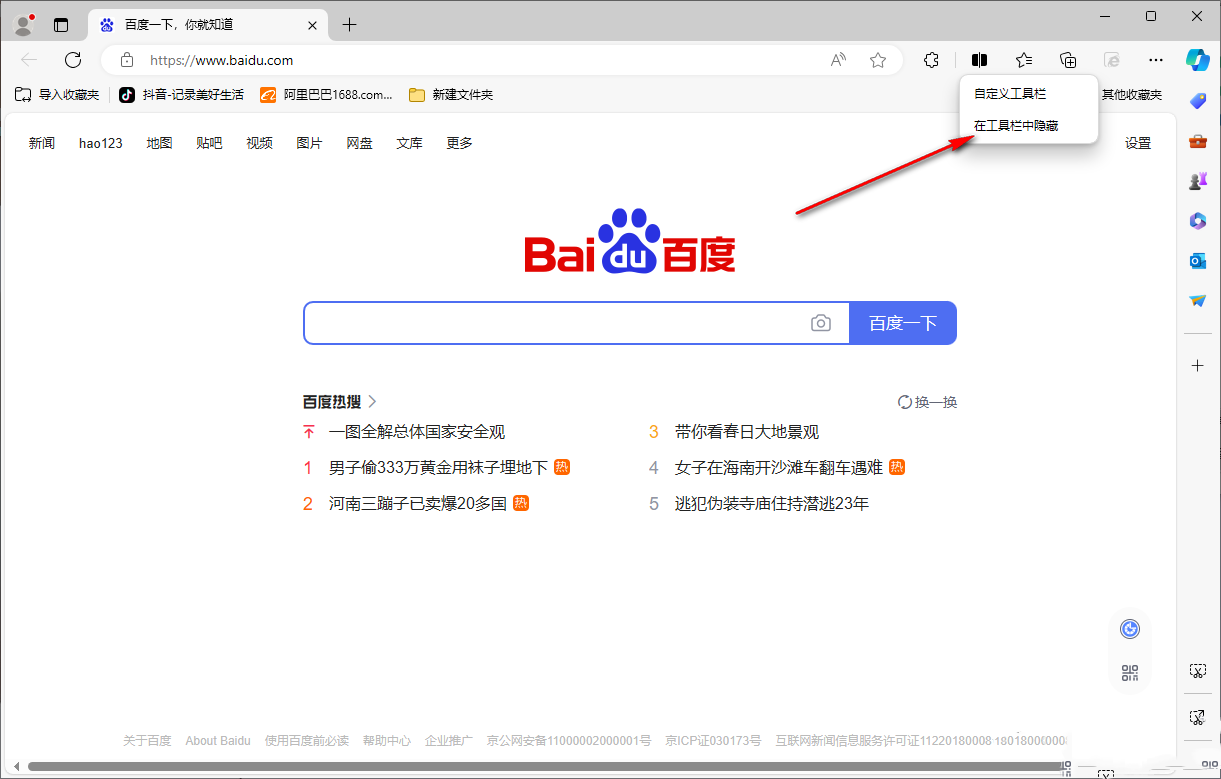Open the 百度热搜 heading

[340, 402]
